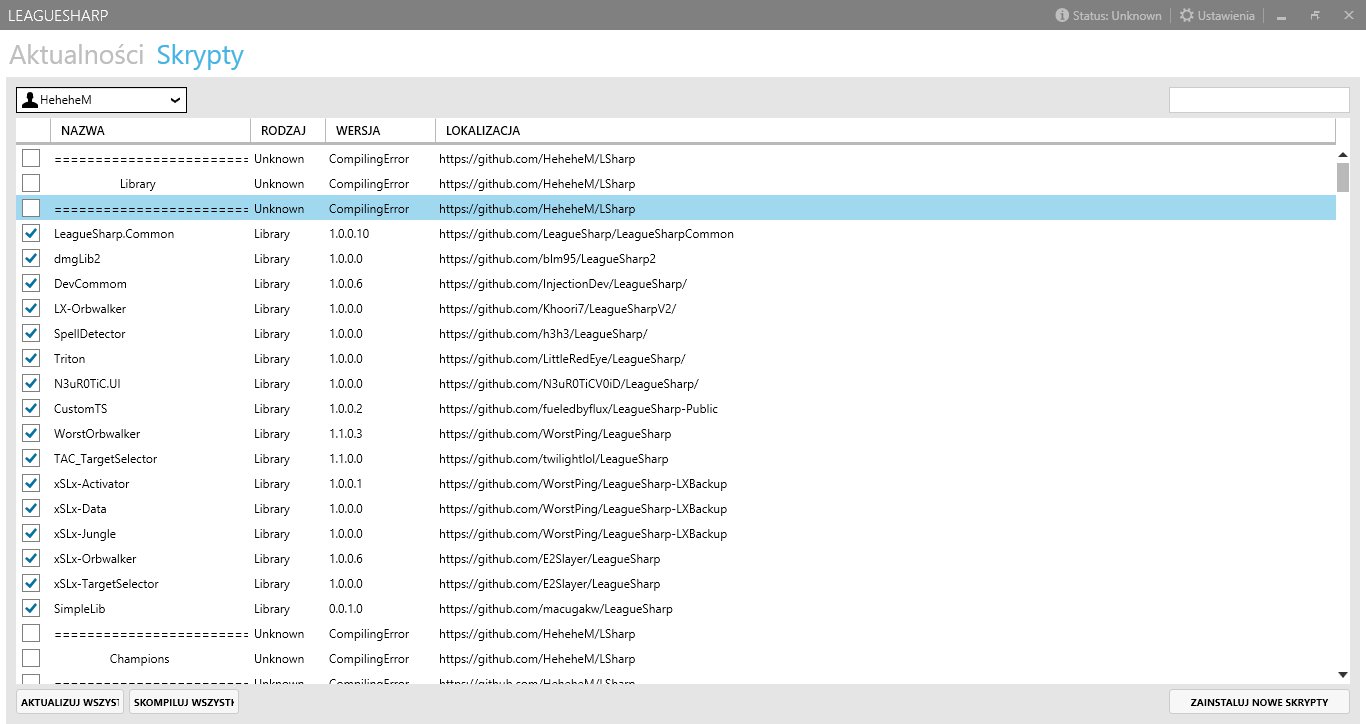Click the twilightlol/LeagueSharp location URL
Viewport: 1366px width, 724px height.
pos(553,459)
